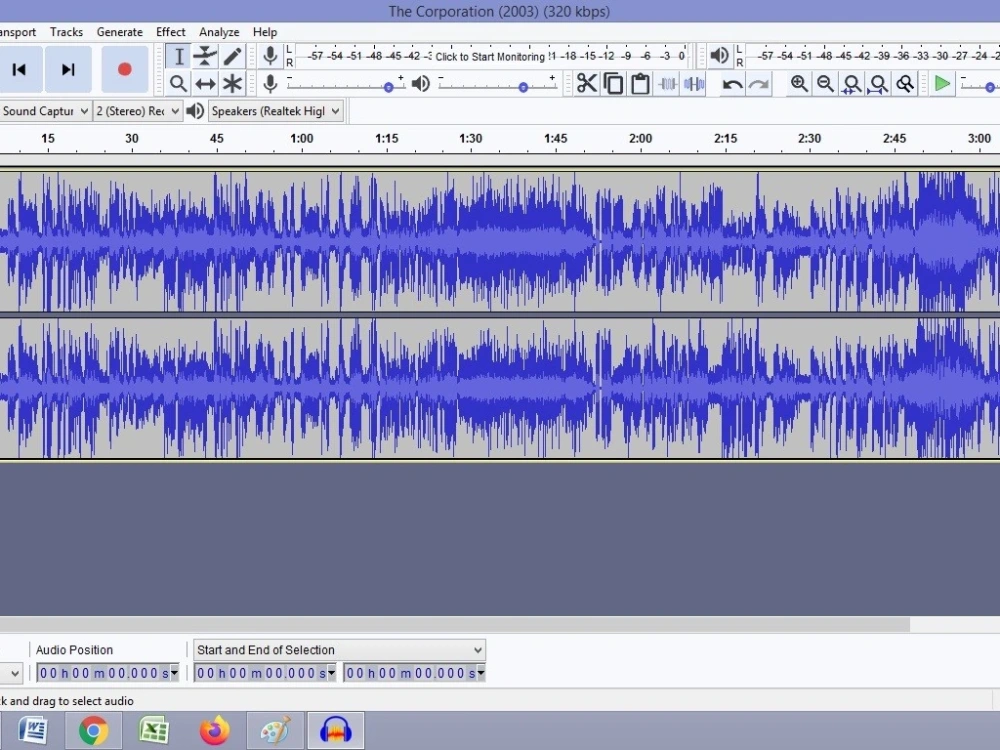Open the Transport menu
1000x750 pixels.
click(x=18, y=32)
